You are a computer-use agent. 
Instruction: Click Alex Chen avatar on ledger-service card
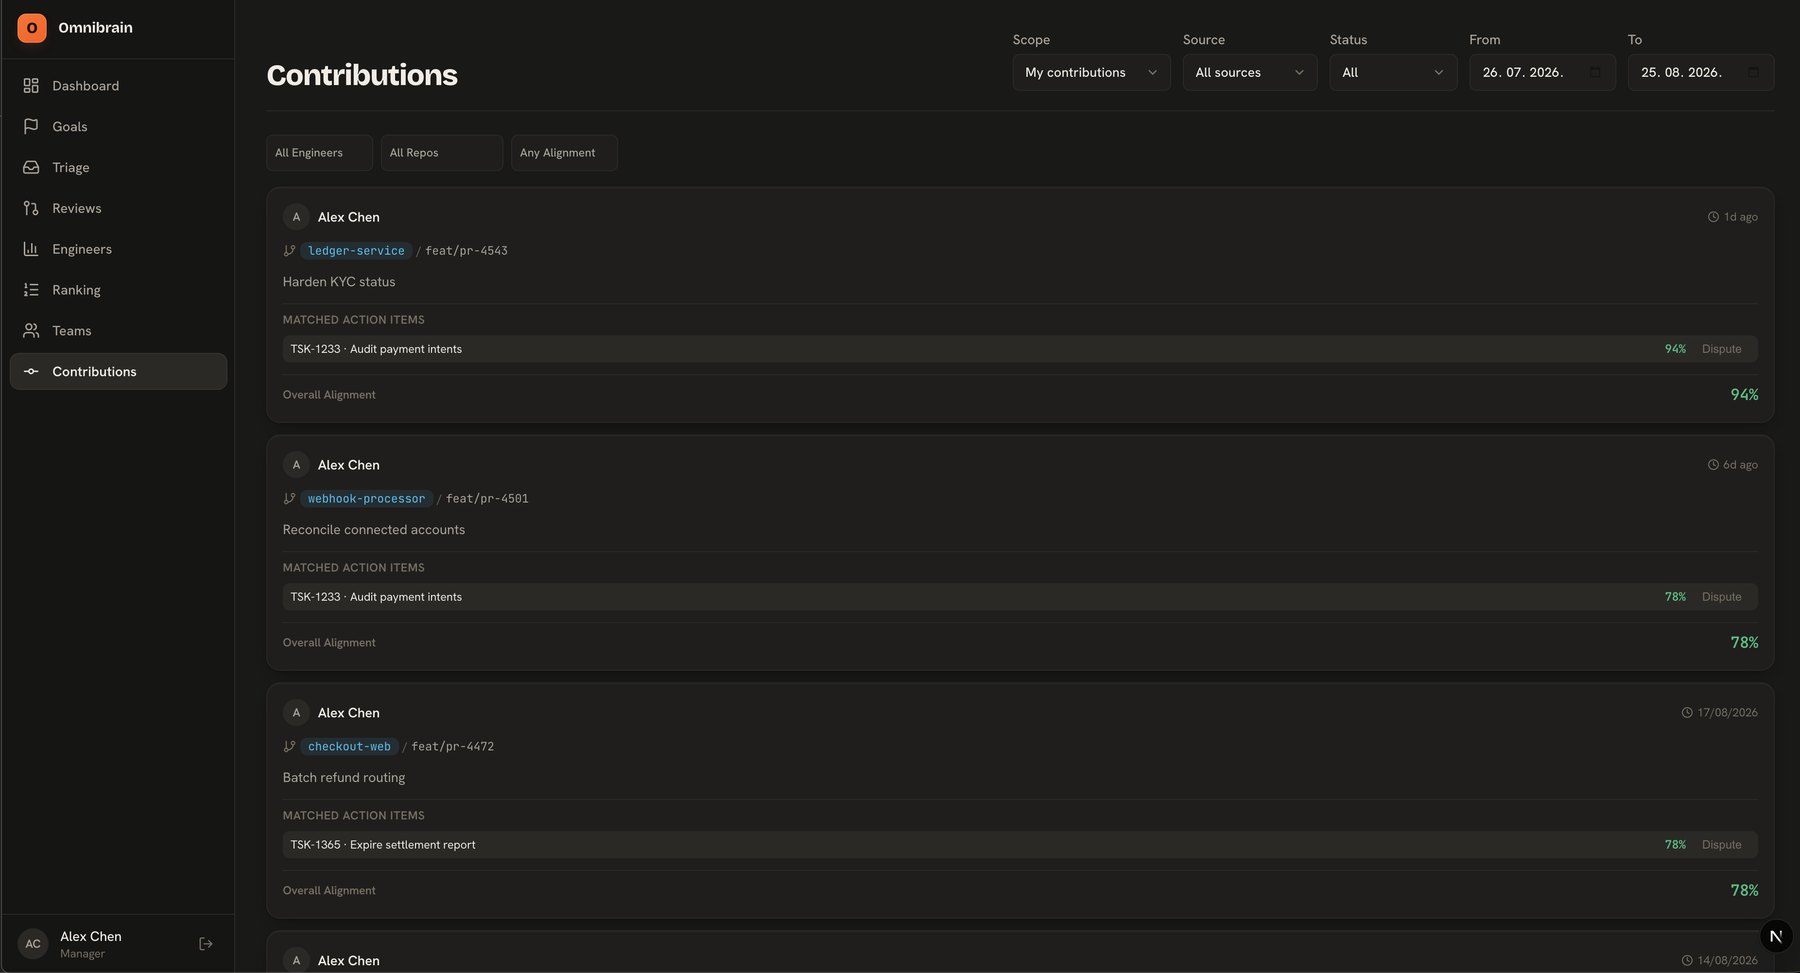[x=296, y=217]
